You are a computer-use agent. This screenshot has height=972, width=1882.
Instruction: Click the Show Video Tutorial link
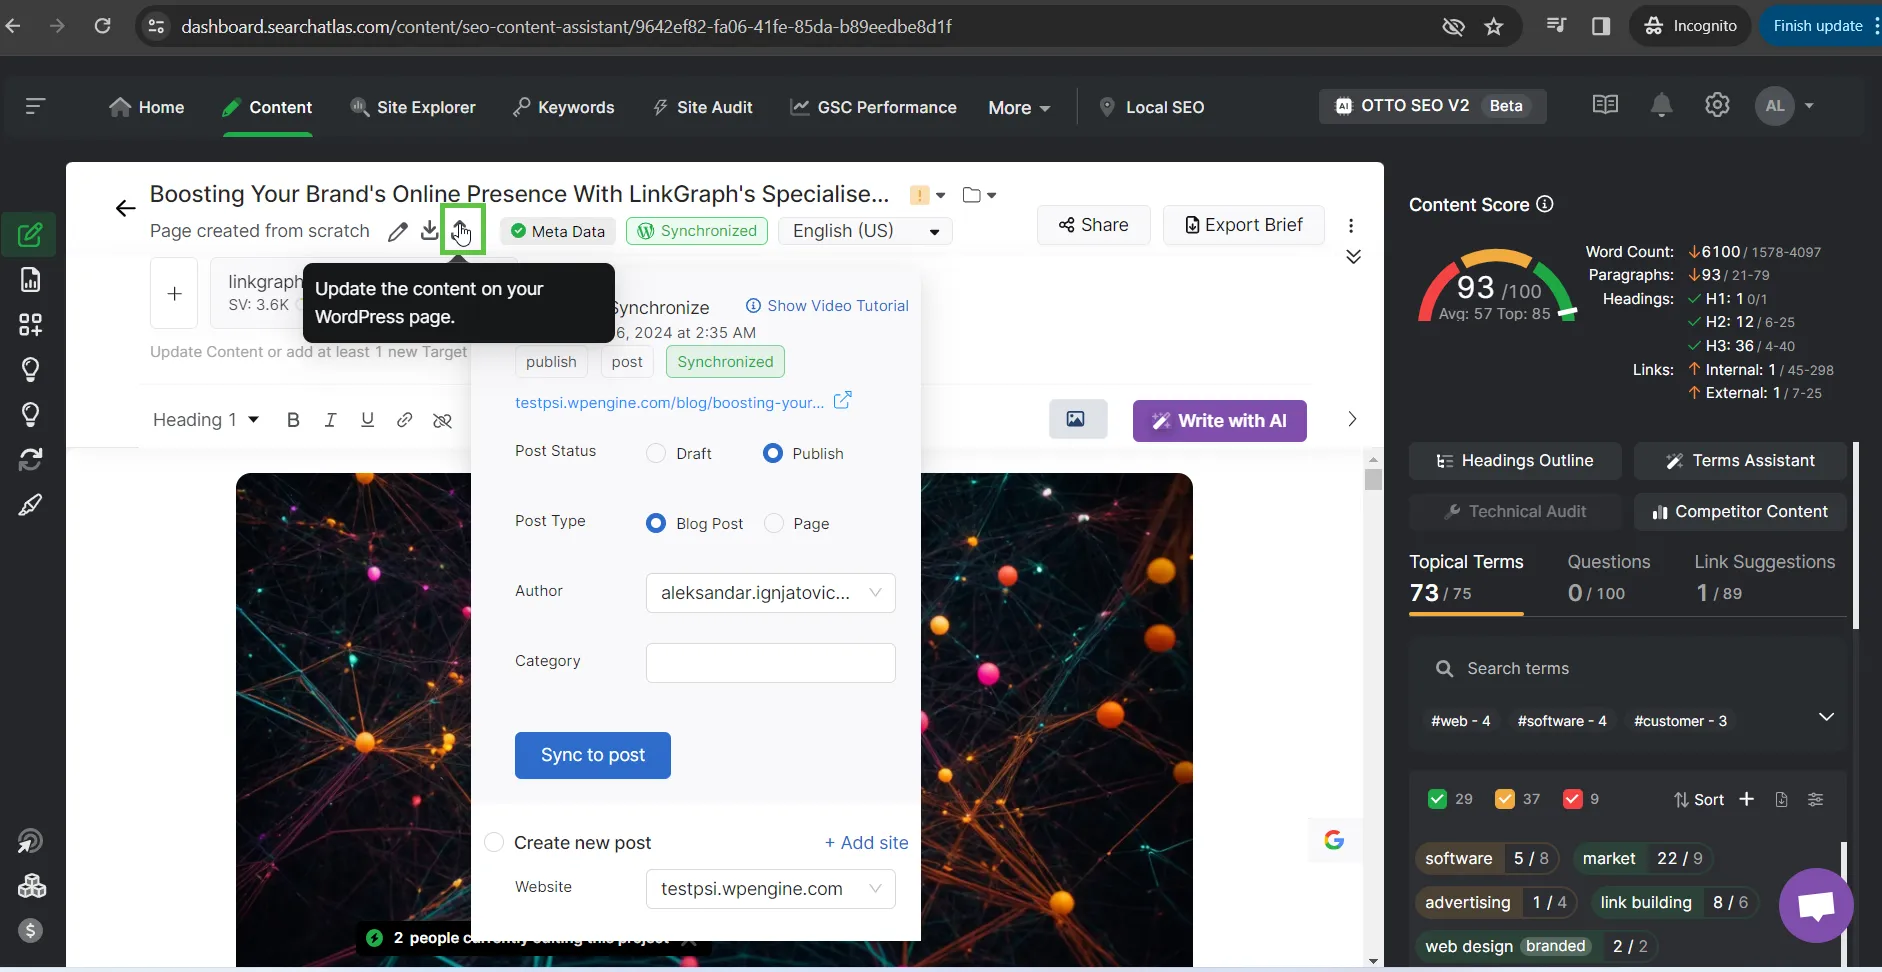pyautogui.click(x=827, y=306)
